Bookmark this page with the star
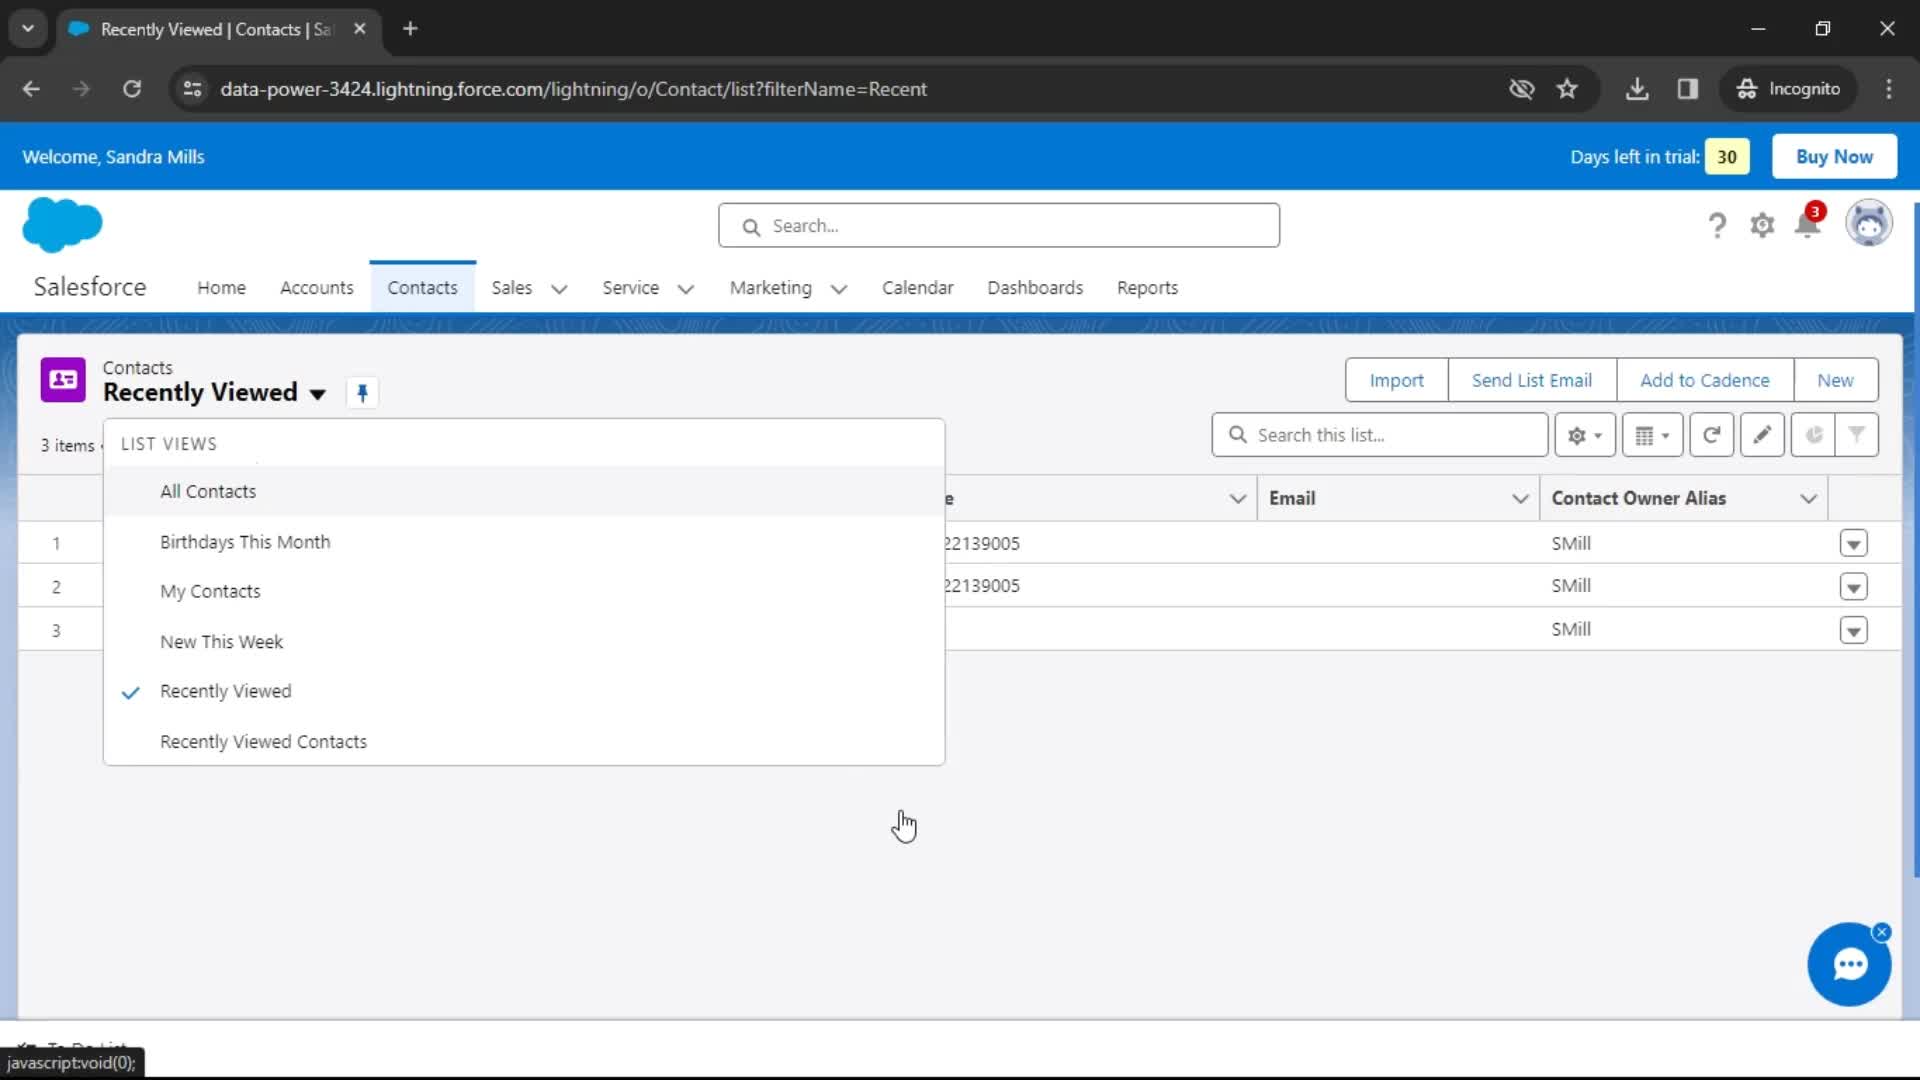Image resolution: width=1920 pixels, height=1080 pixels. coord(1567,89)
